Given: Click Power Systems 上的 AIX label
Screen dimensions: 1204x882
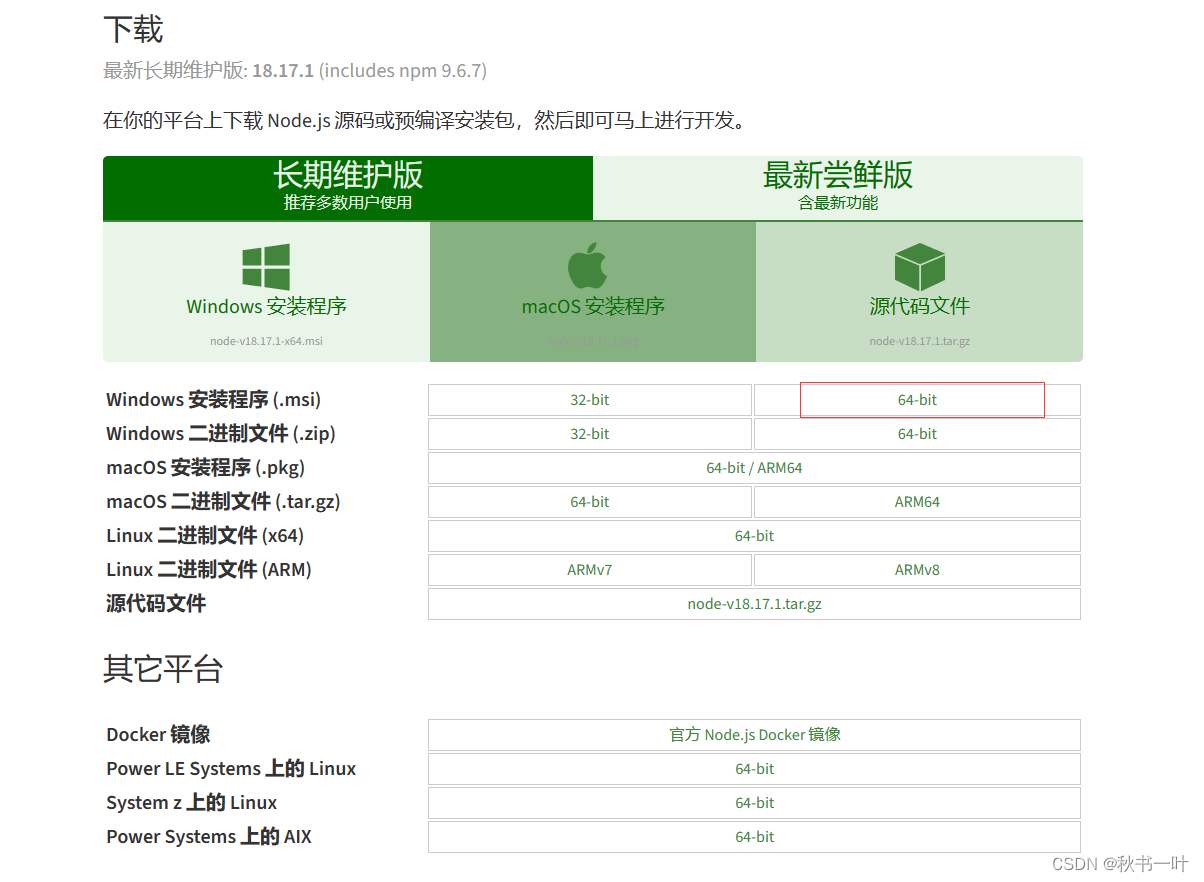Looking at the screenshot, I should (x=209, y=837).
